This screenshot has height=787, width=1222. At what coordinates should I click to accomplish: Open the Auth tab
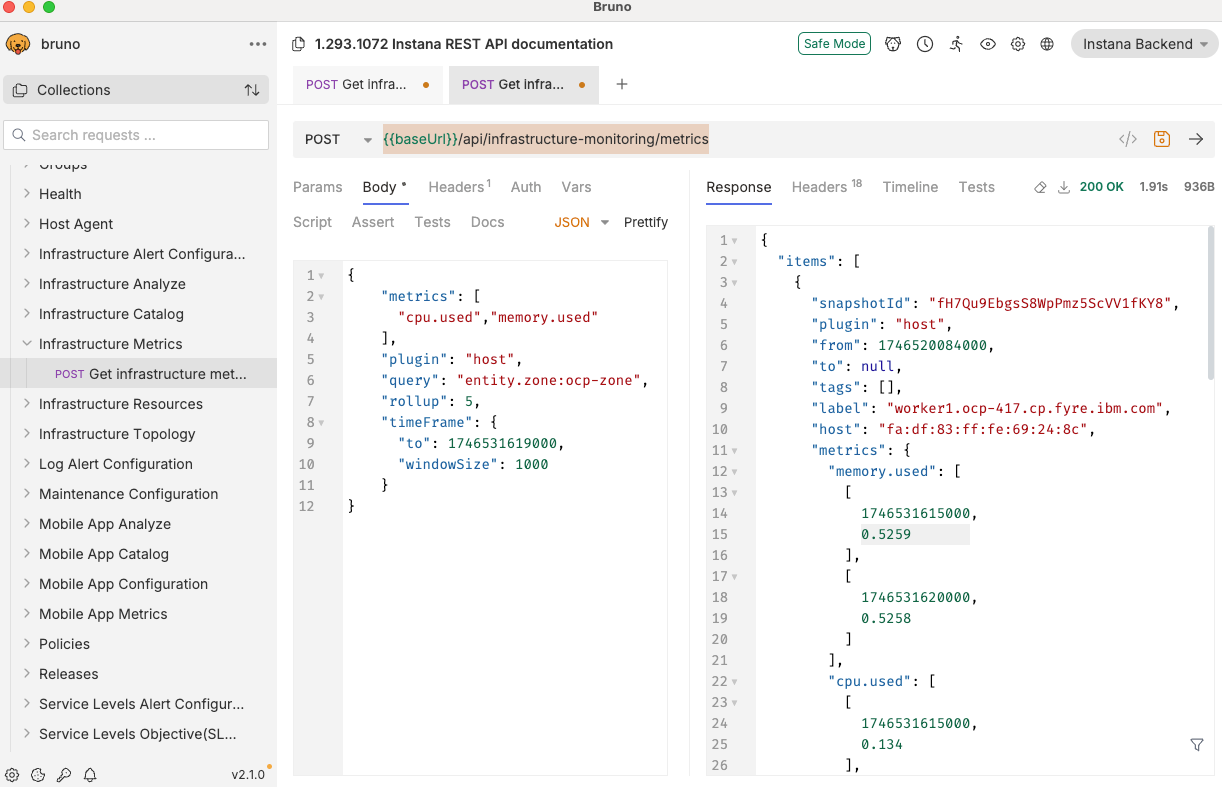[x=526, y=187]
